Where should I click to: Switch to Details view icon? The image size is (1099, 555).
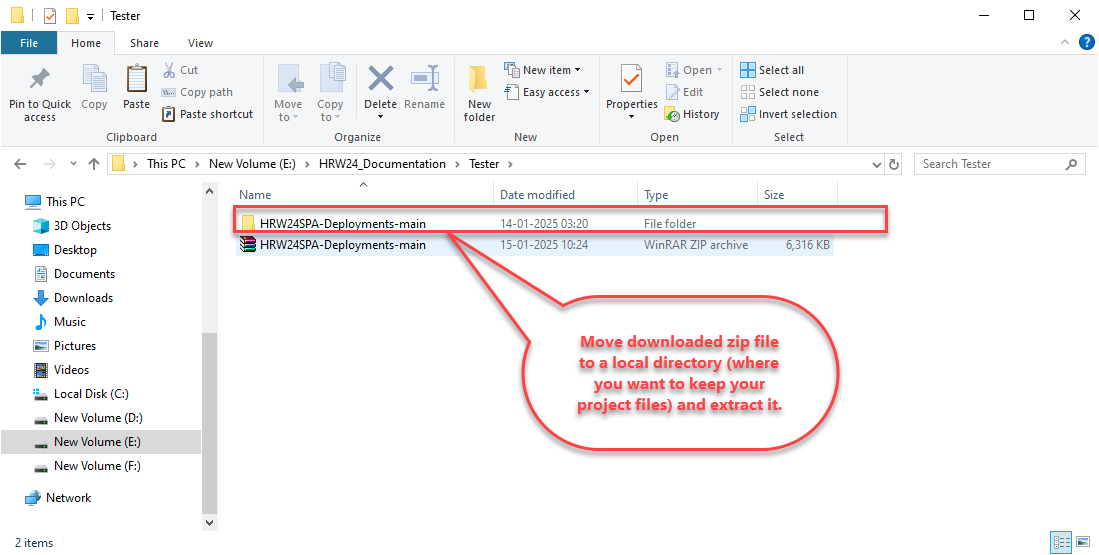point(1061,542)
